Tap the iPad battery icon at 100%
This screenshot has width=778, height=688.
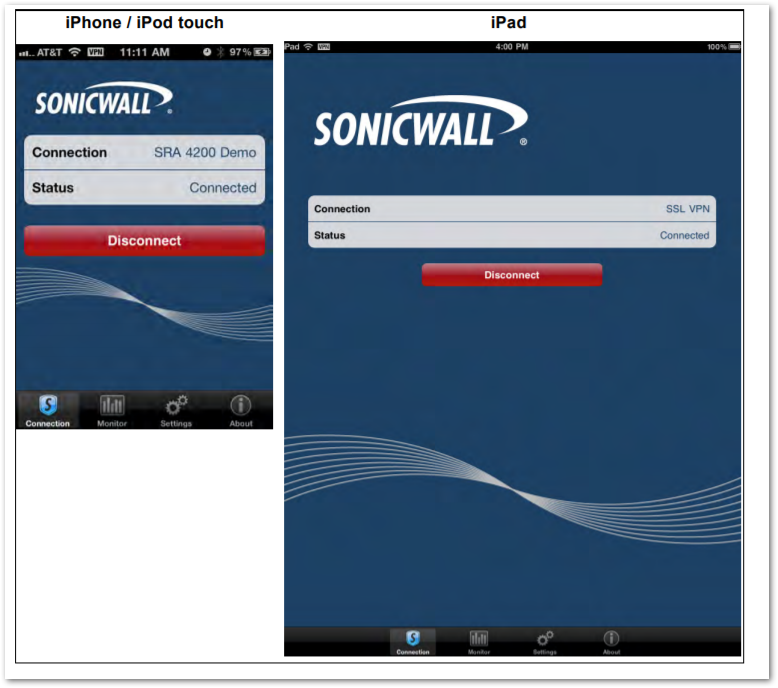pos(734,47)
